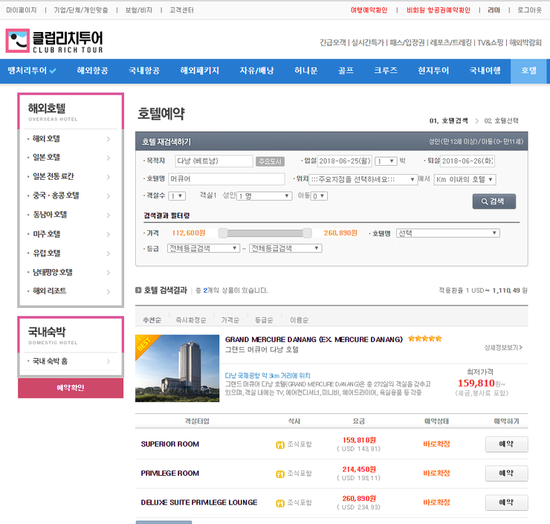Screen dimensions: 550x524
Task: Open 해외항공 in the blue navigation bar
Action: click(x=93, y=70)
